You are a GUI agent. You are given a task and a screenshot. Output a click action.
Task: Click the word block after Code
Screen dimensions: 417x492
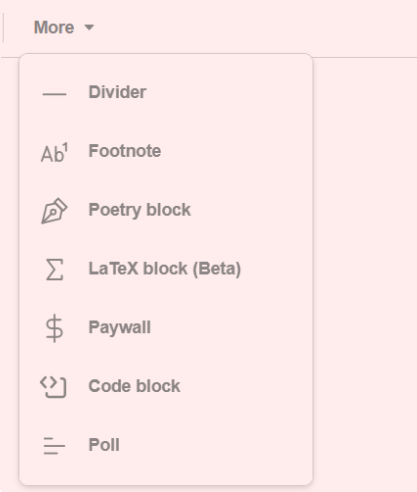(x=158, y=386)
